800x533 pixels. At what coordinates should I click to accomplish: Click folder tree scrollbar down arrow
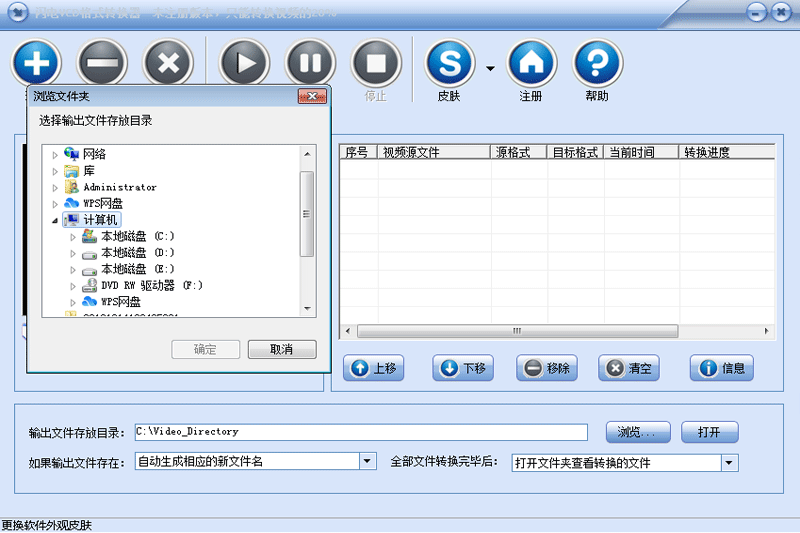tap(307, 309)
